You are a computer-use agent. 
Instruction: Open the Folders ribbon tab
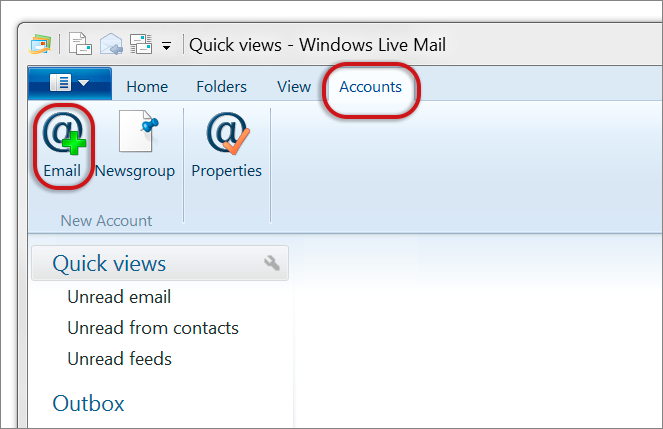point(221,87)
